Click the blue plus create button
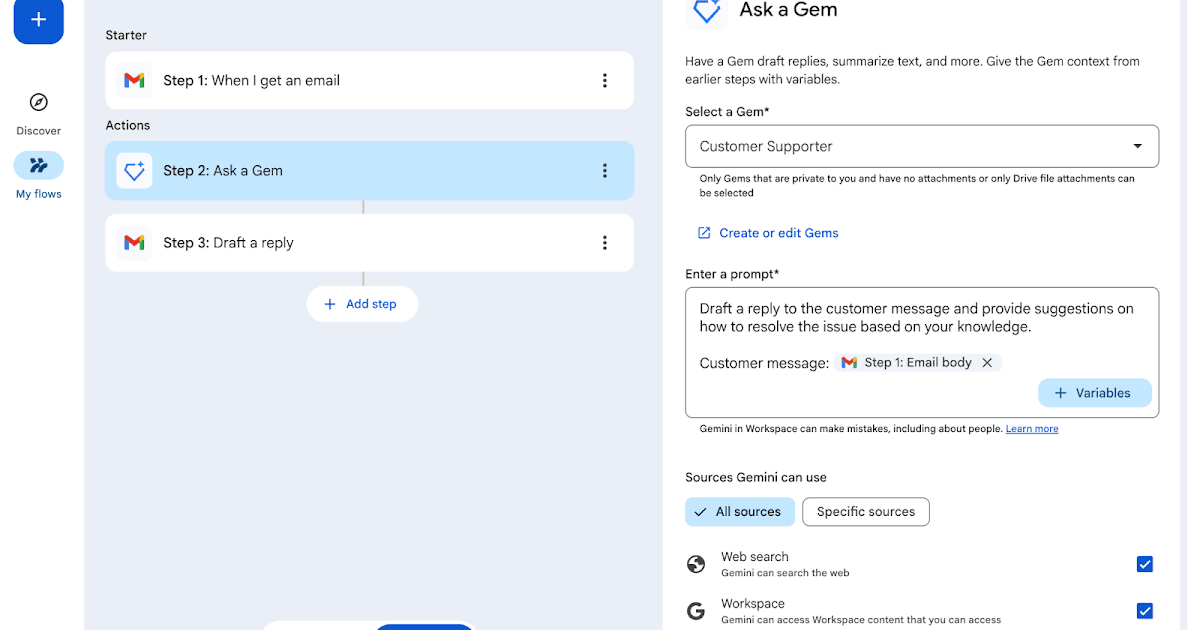Viewport: 1200px width, 630px height. [38, 20]
